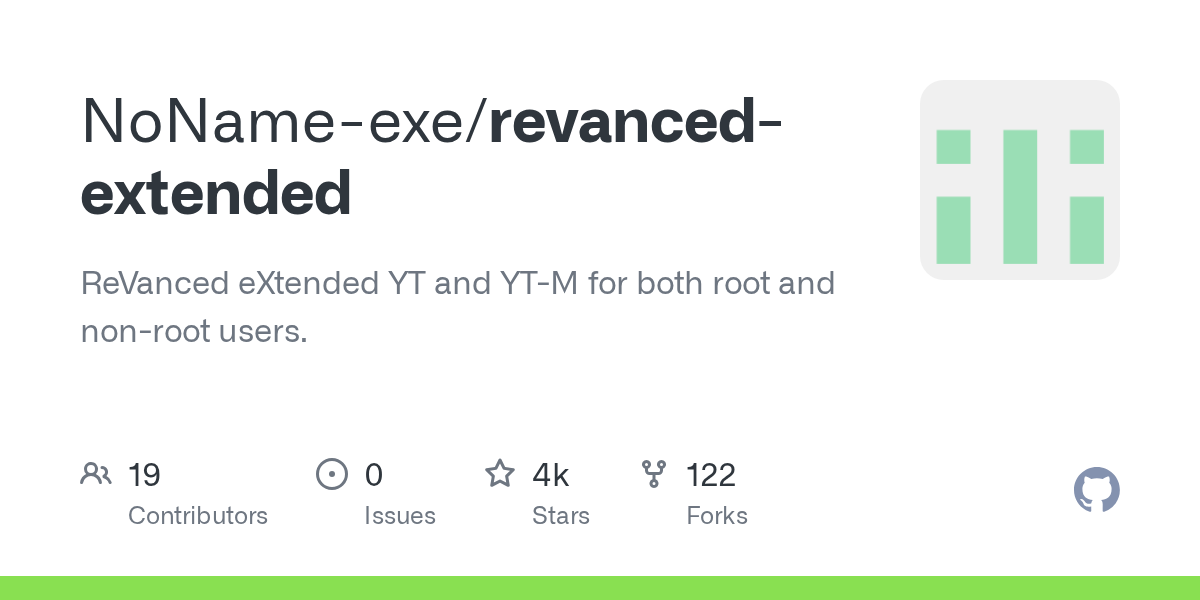This screenshot has width=1200, height=600.
Task: Click the Stars star icon
Action: [500, 474]
